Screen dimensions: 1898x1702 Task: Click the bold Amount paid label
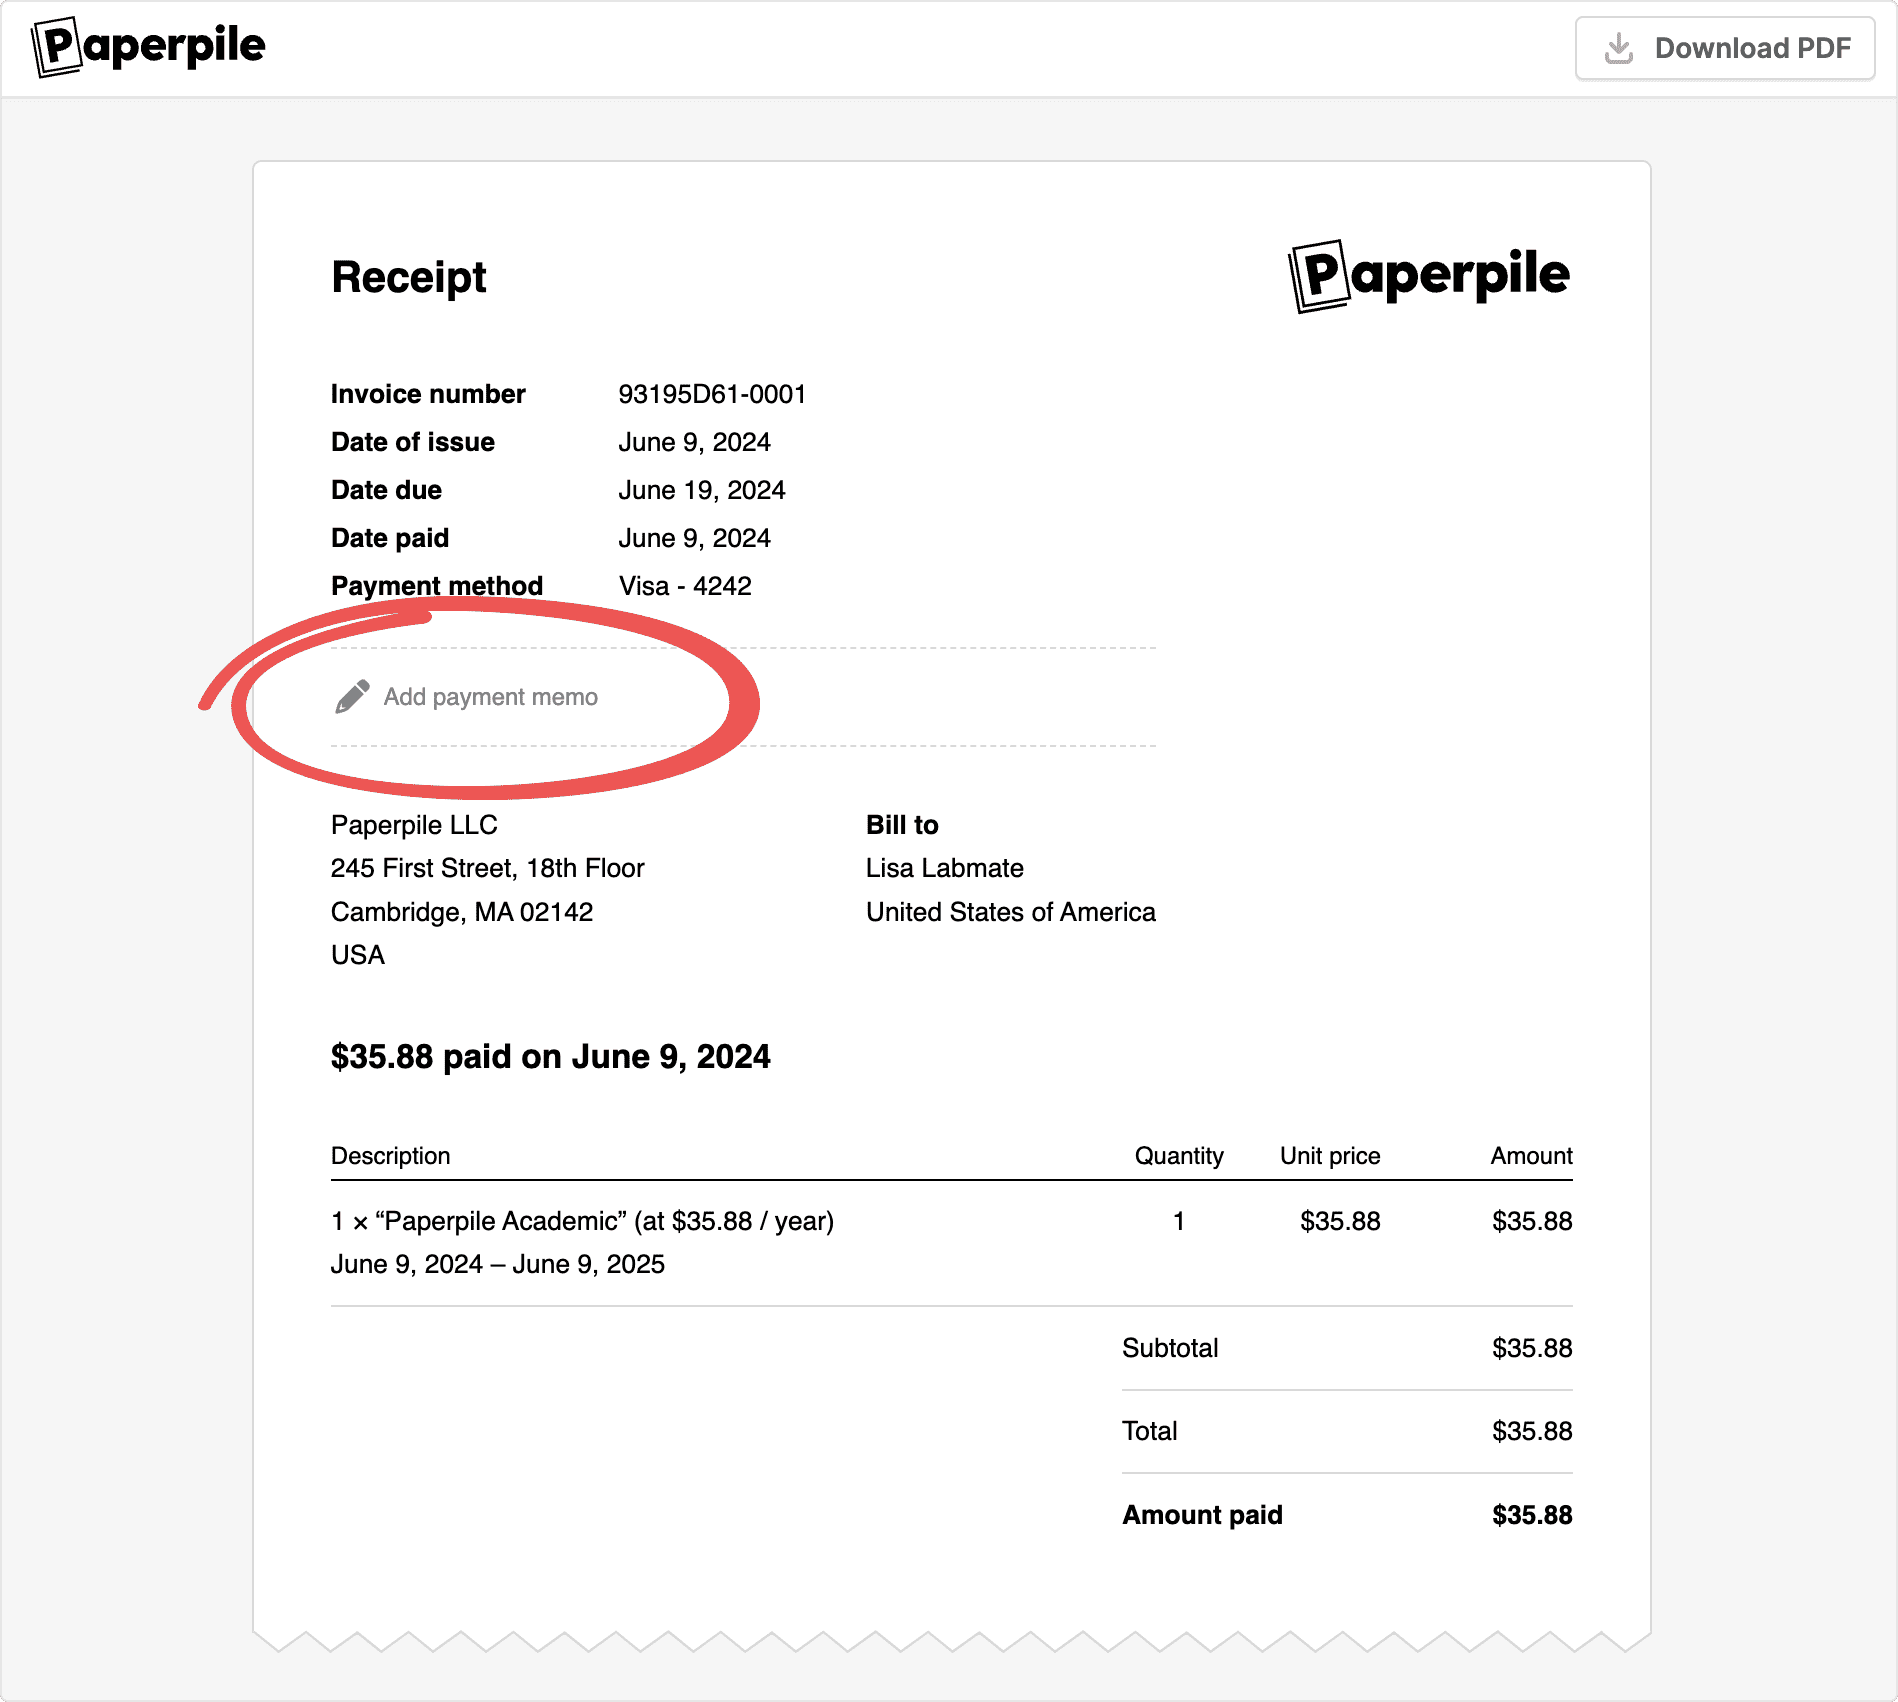(x=1202, y=1515)
